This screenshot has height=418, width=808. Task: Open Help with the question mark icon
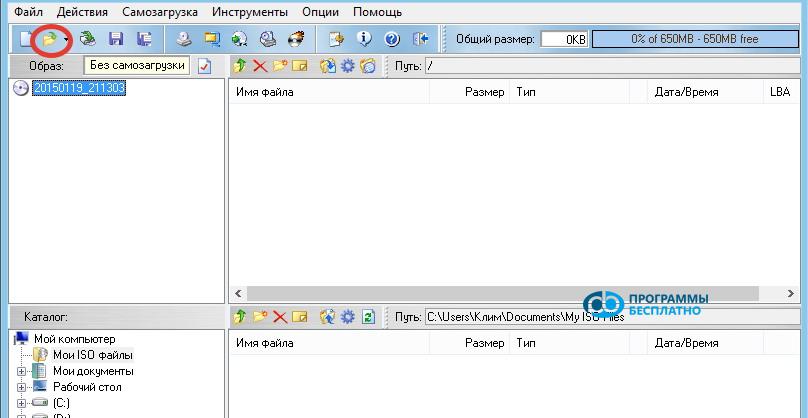click(x=392, y=39)
